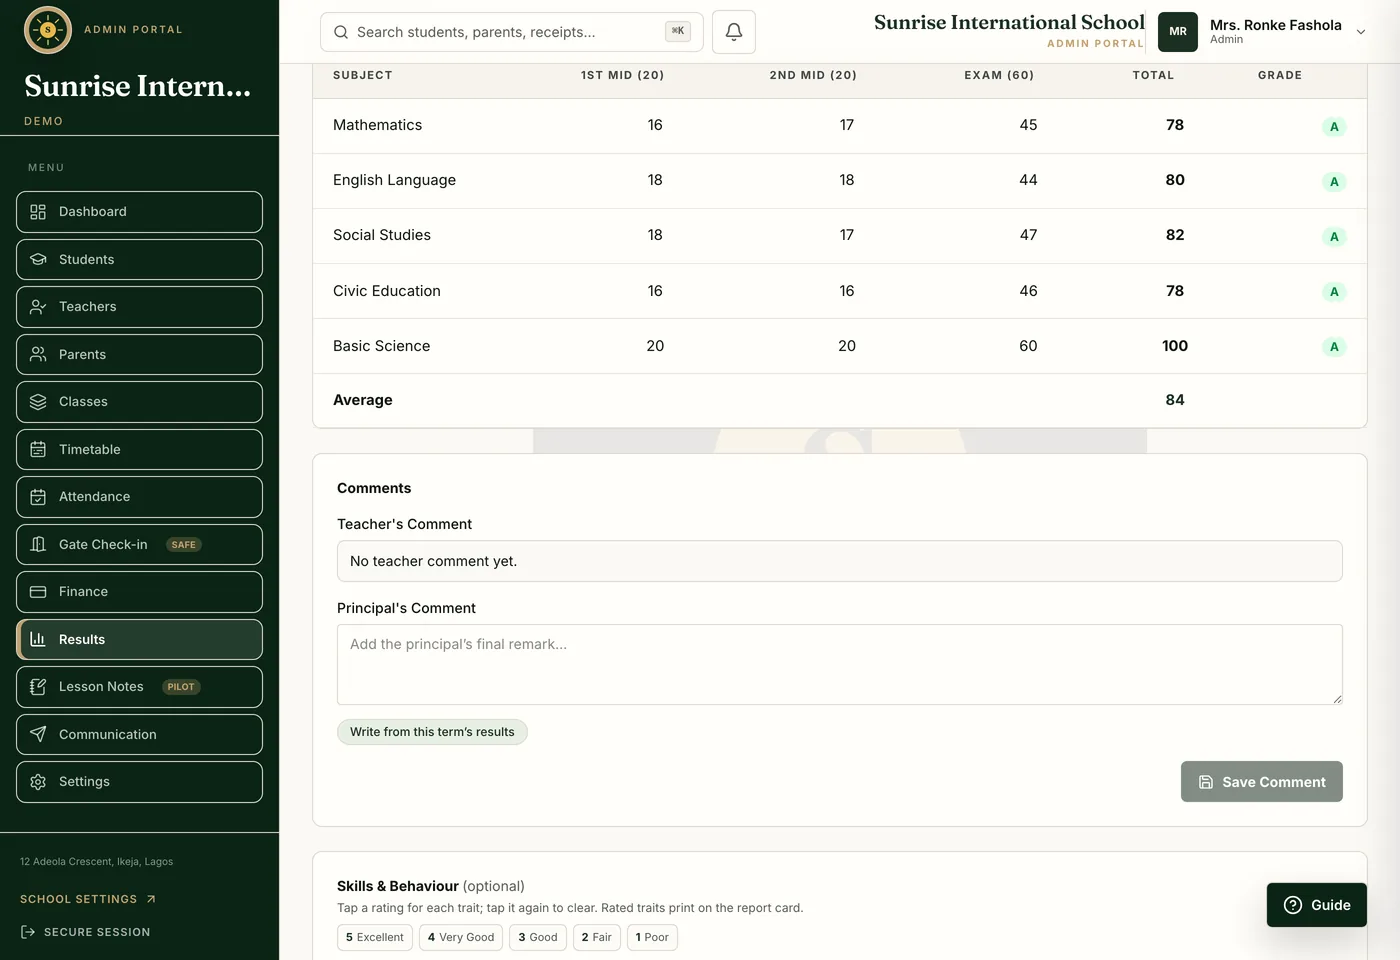Open the Dashboard menu item
This screenshot has width=1400, height=960.
tap(139, 212)
